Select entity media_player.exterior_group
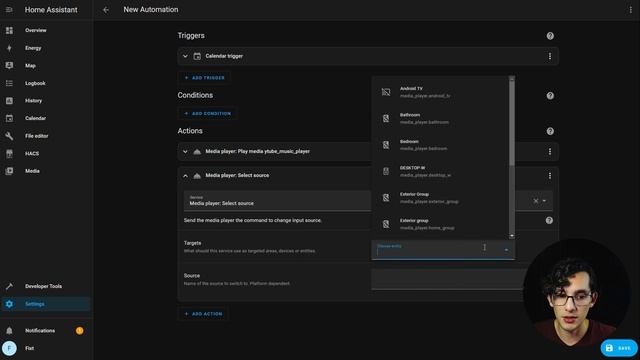Screen dimensions: 640x360 point(441,198)
